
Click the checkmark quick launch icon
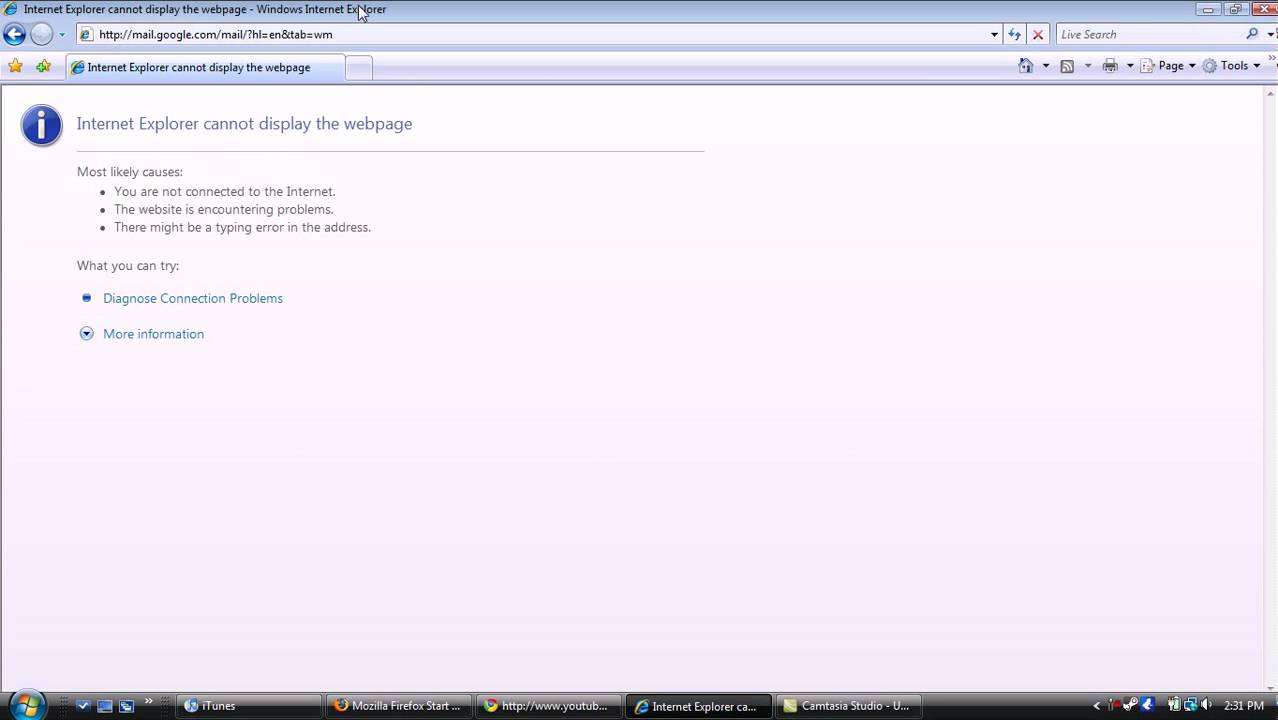(83, 706)
